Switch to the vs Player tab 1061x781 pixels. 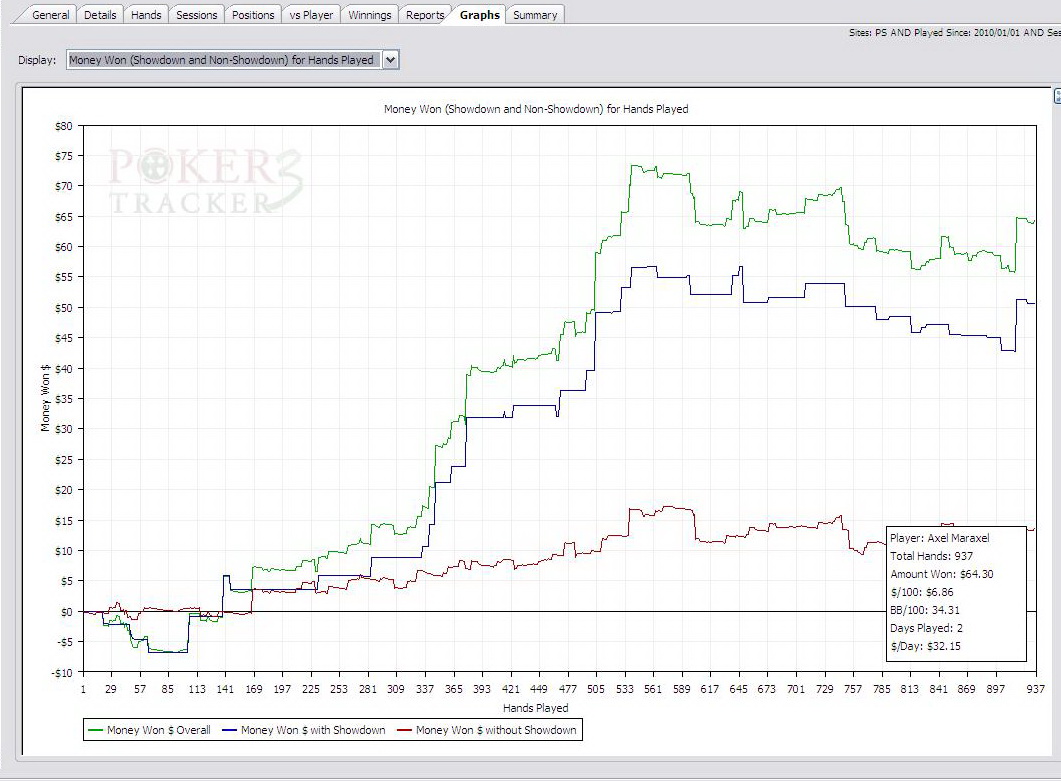click(x=311, y=15)
